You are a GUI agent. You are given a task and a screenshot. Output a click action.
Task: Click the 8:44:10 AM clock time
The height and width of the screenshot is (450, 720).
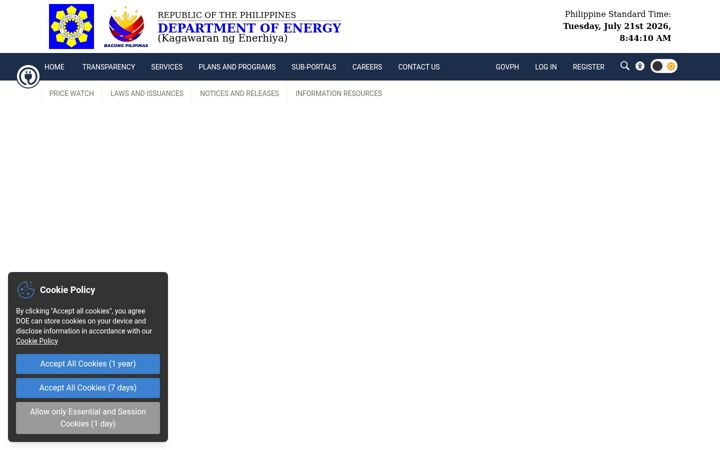(x=645, y=38)
